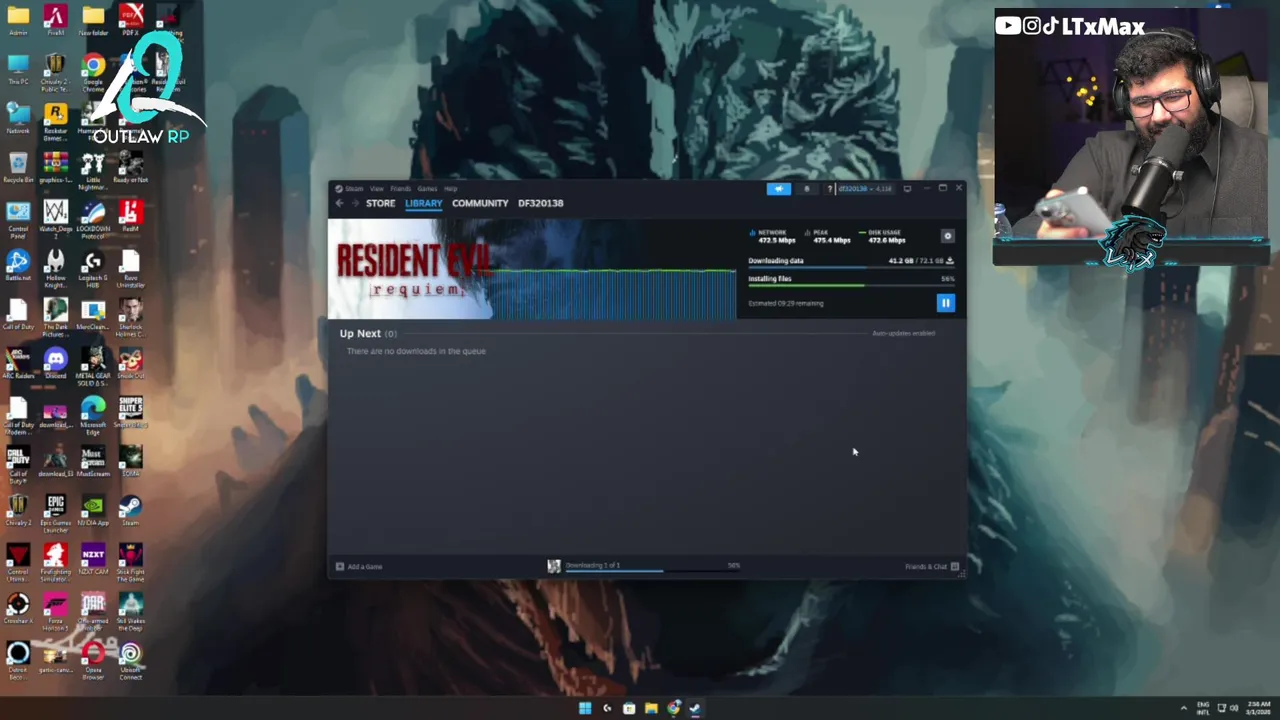Select the Epic Games Launcher desktop shortcut

coord(56,513)
